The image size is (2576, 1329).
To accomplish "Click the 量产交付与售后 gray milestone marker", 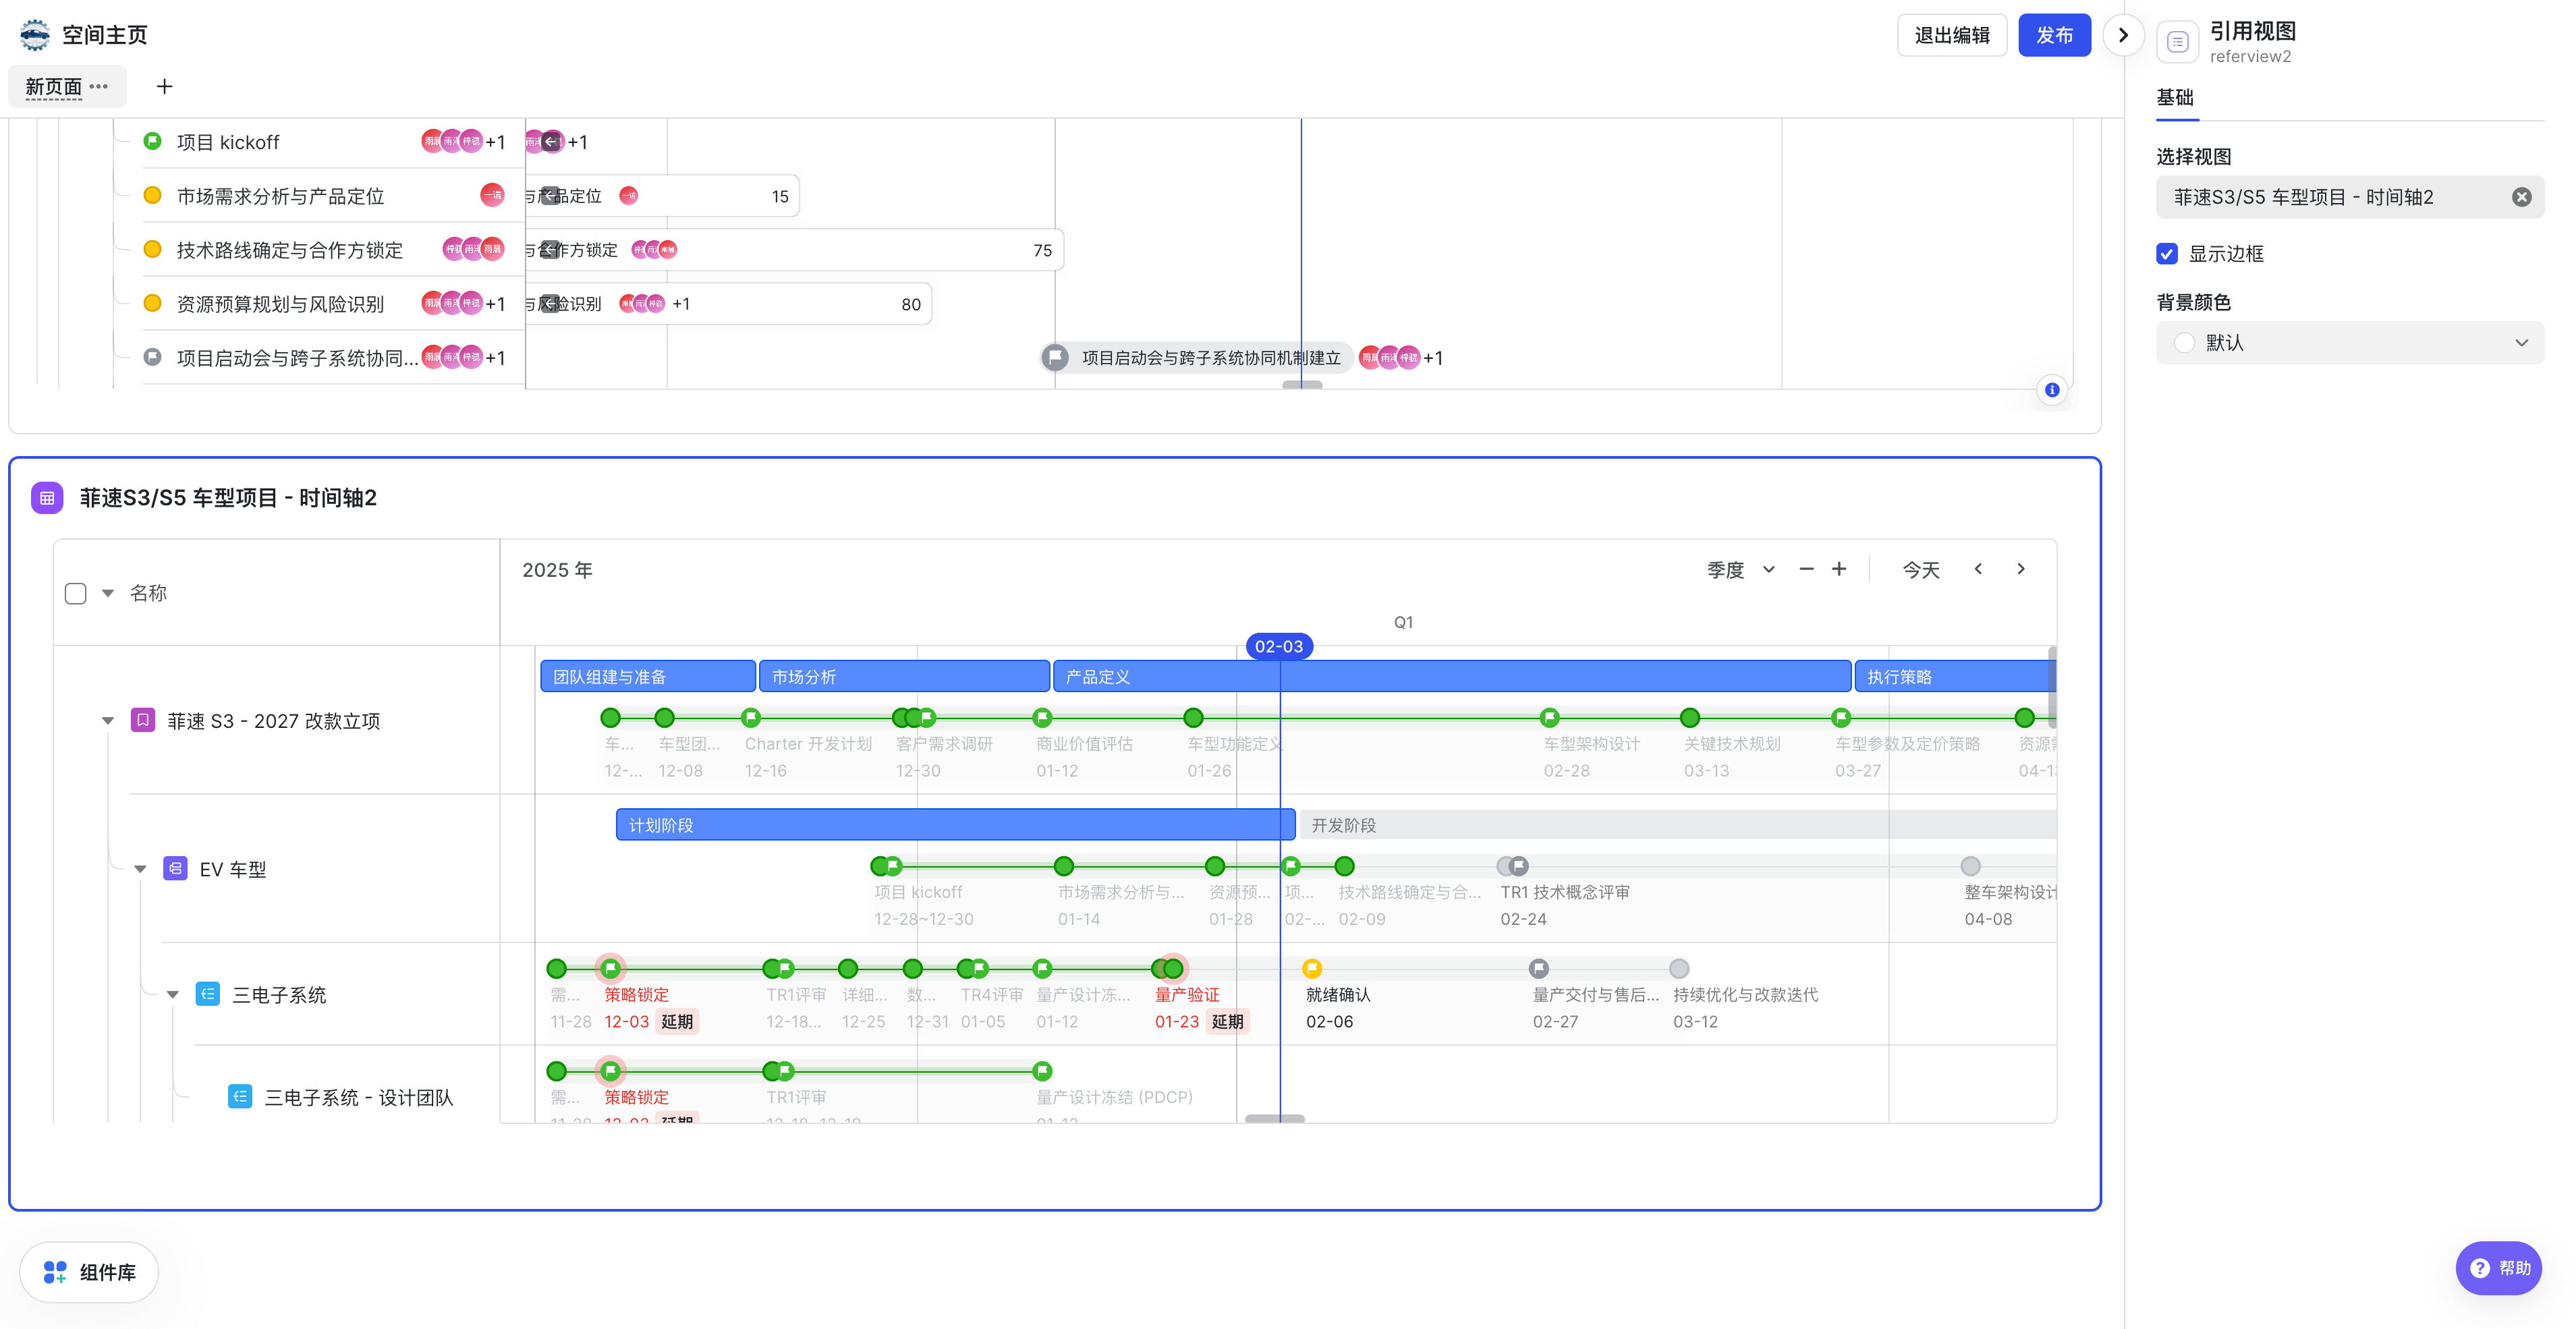I will pos(1539,968).
